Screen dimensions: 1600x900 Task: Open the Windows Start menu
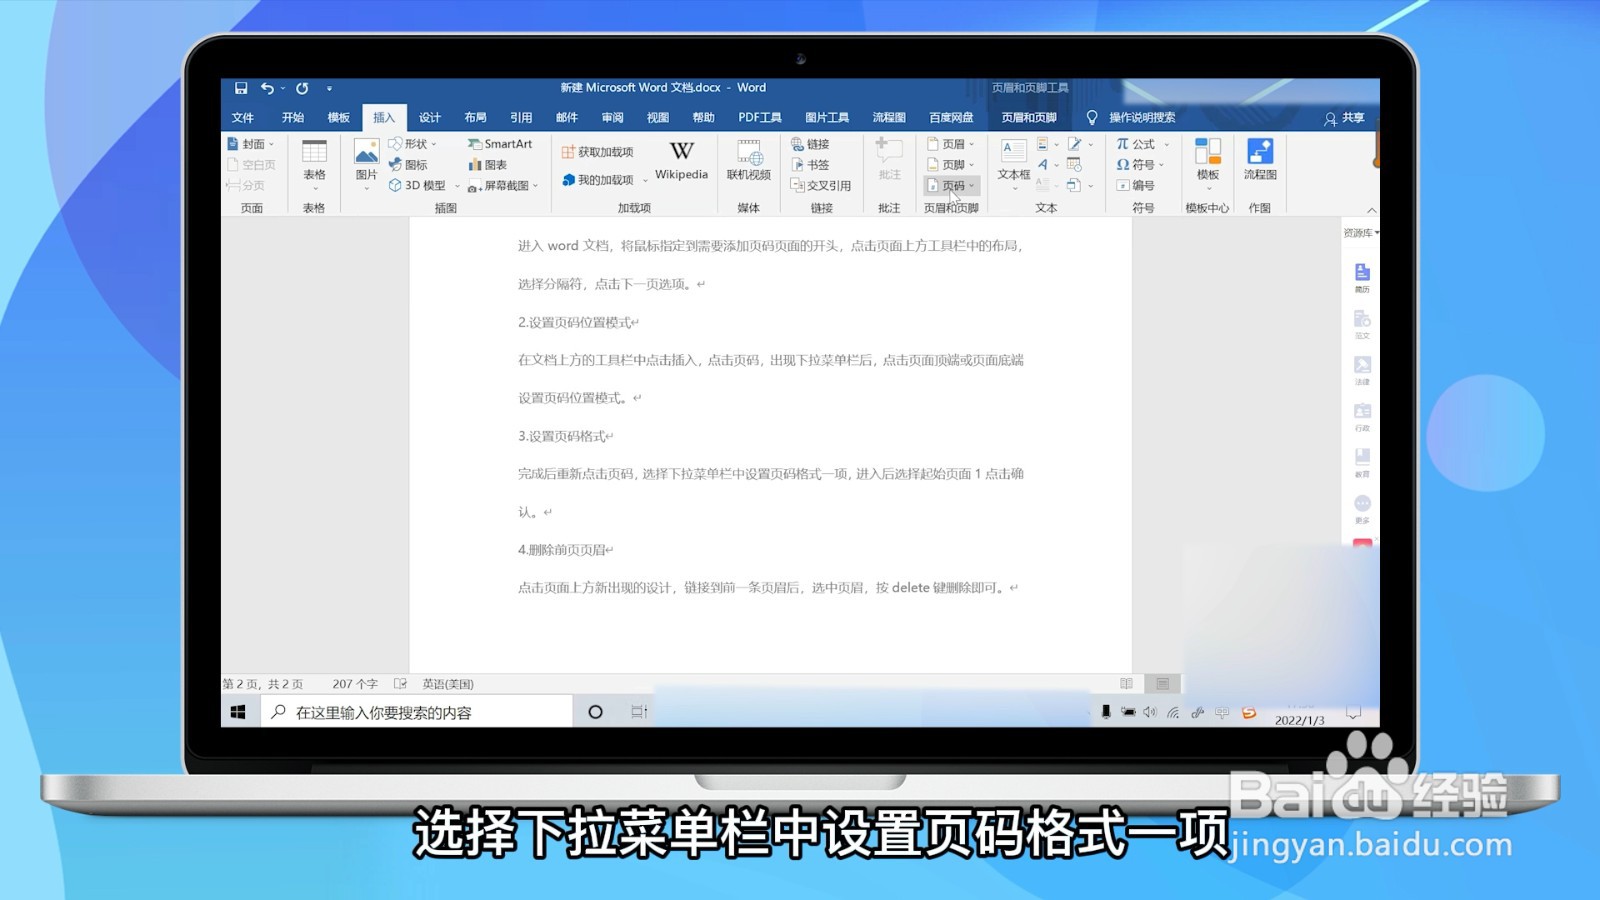pos(238,712)
